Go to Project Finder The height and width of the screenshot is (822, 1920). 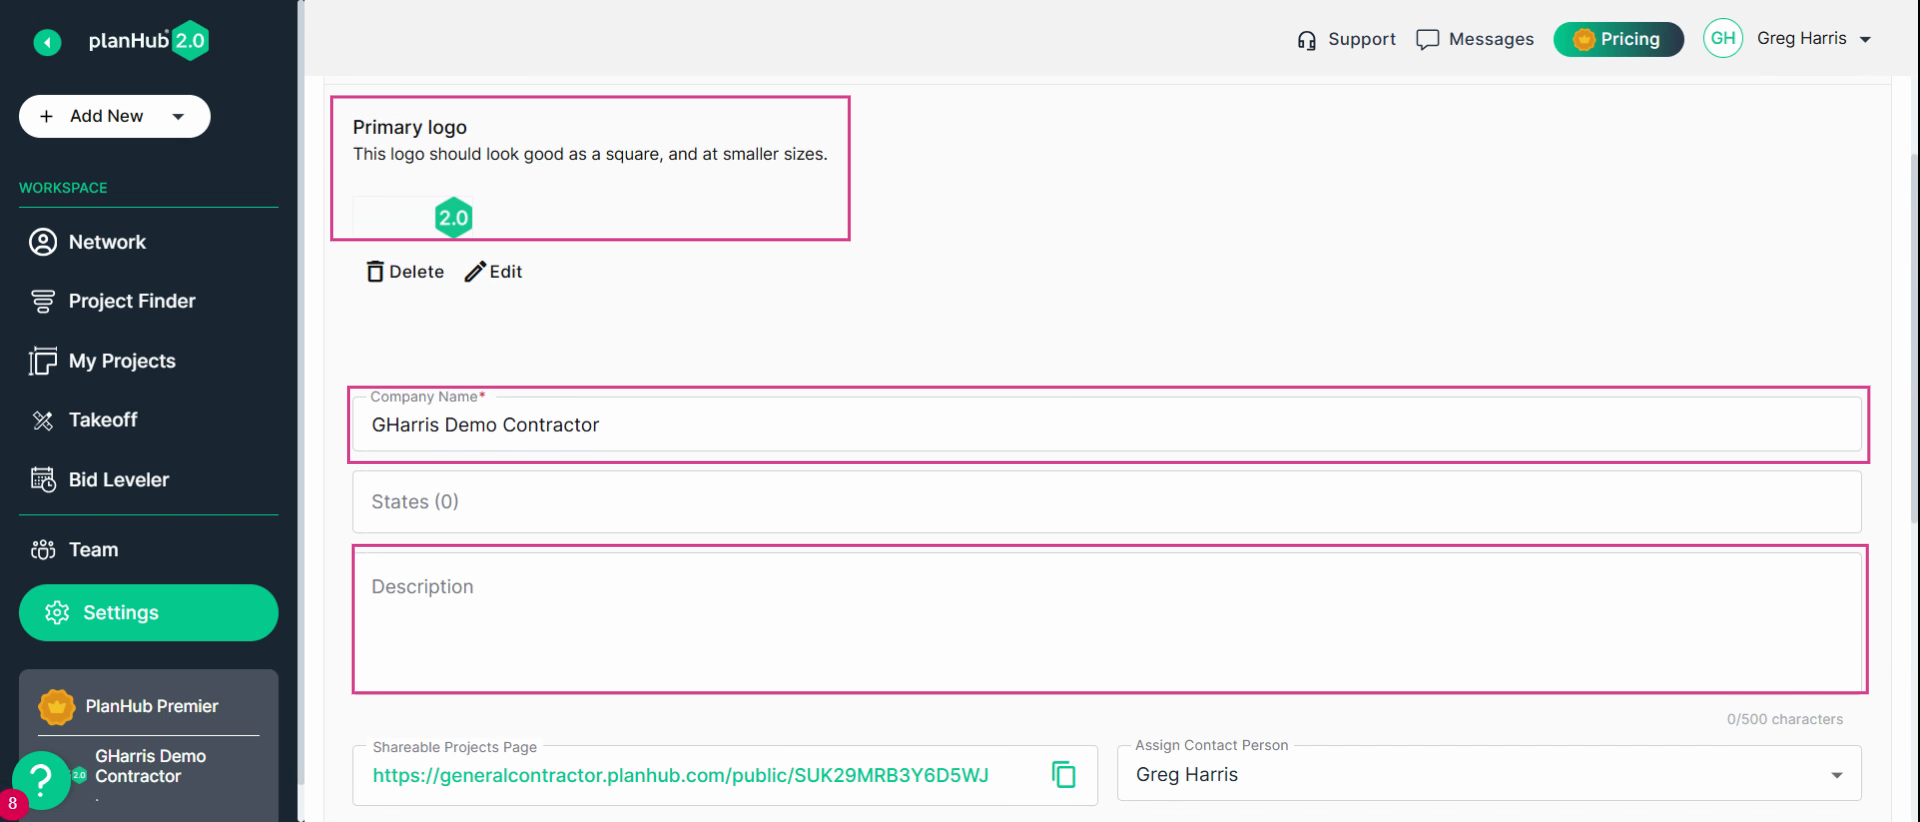click(x=132, y=301)
